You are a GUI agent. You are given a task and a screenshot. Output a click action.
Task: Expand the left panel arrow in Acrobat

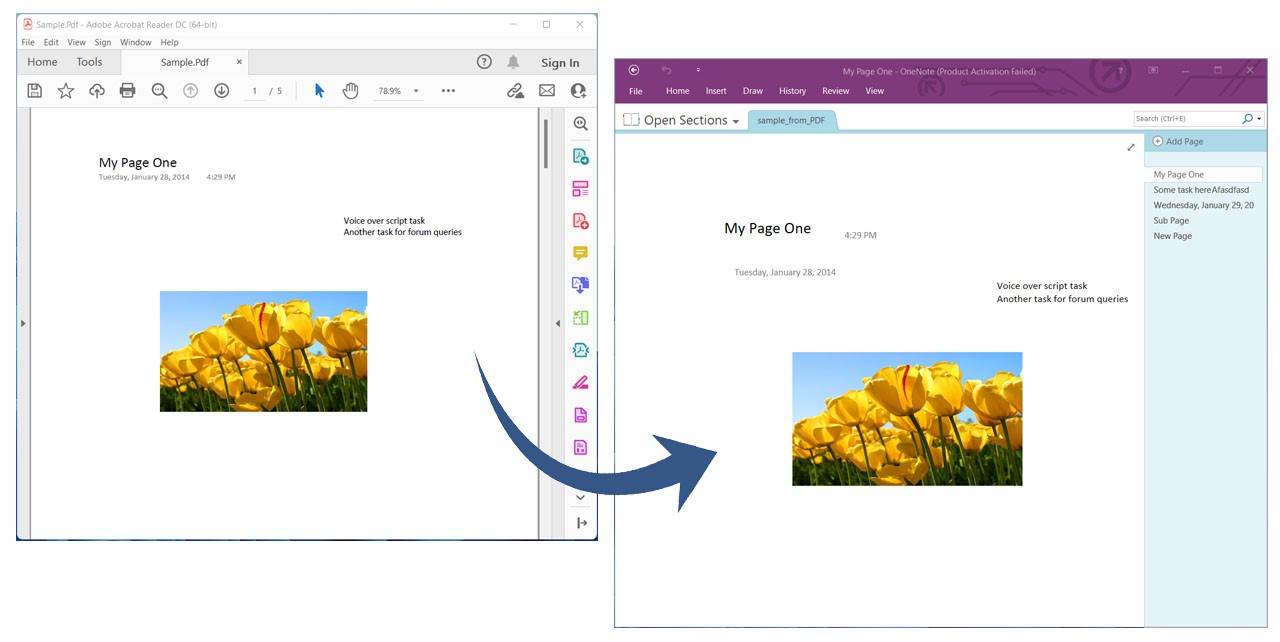tap(22, 322)
